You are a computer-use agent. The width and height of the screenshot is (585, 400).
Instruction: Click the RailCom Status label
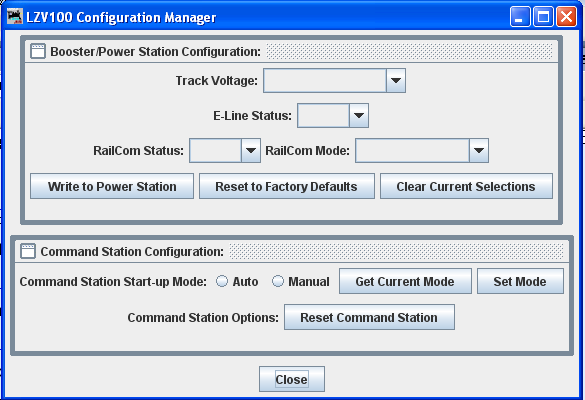click(x=138, y=150)
